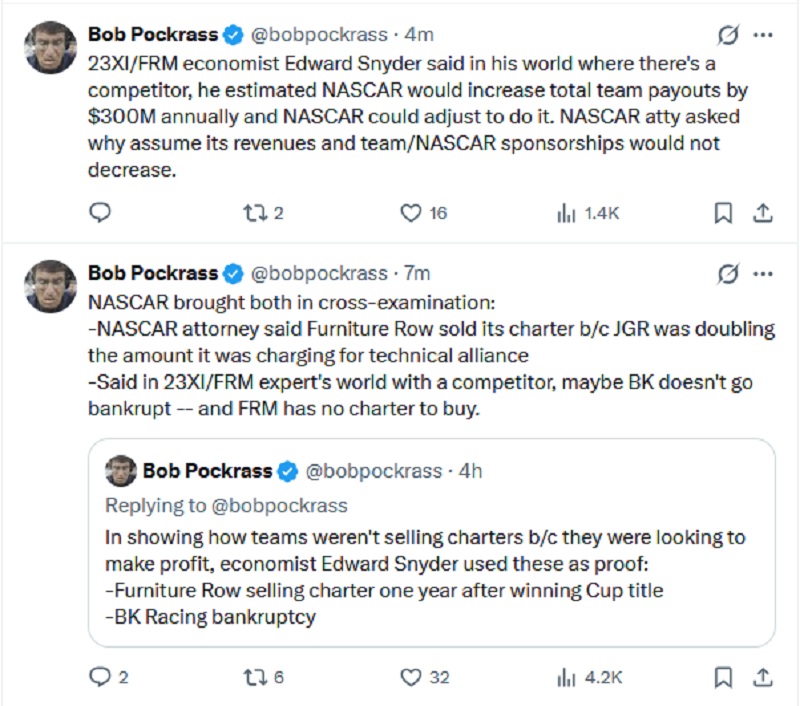Viewport: 800px width, 706px height.
Task: Bookmark the first tweet
Action: tap(723, 212)
